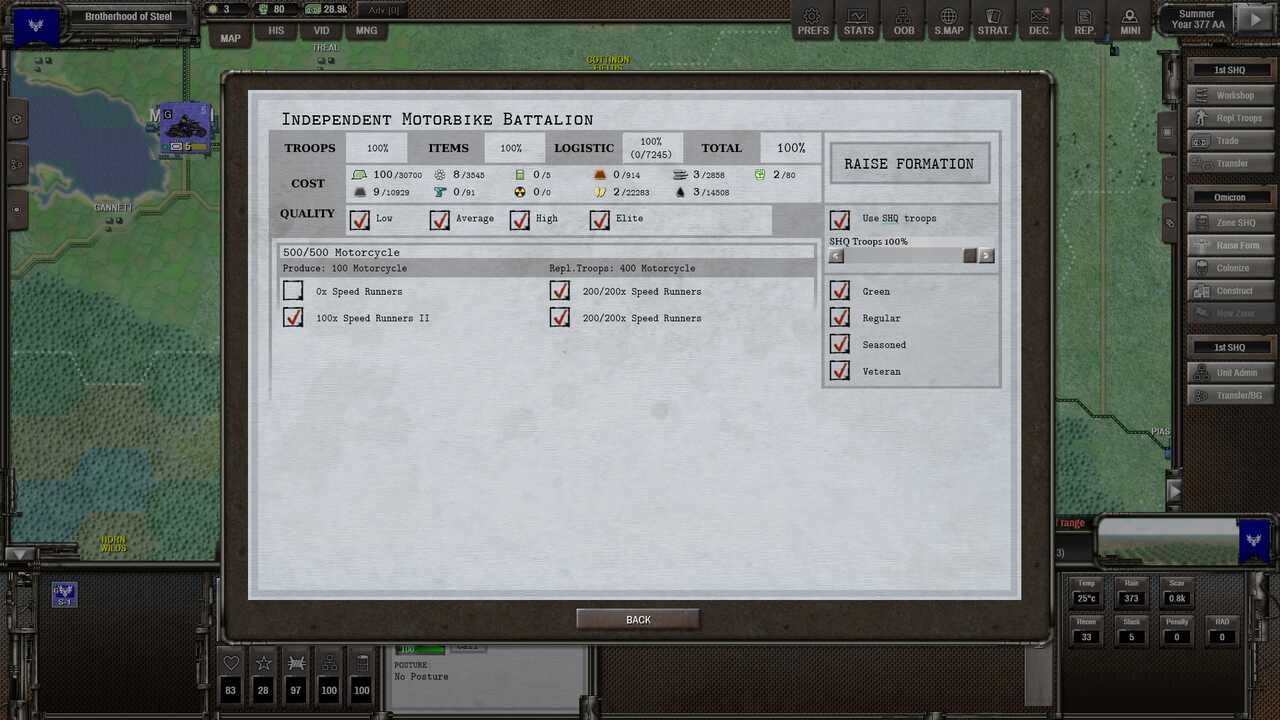The image size is (1280, 720).
Task: Select the S-1 unit icon in bottom panel
Action: click(x=64, y=595)
